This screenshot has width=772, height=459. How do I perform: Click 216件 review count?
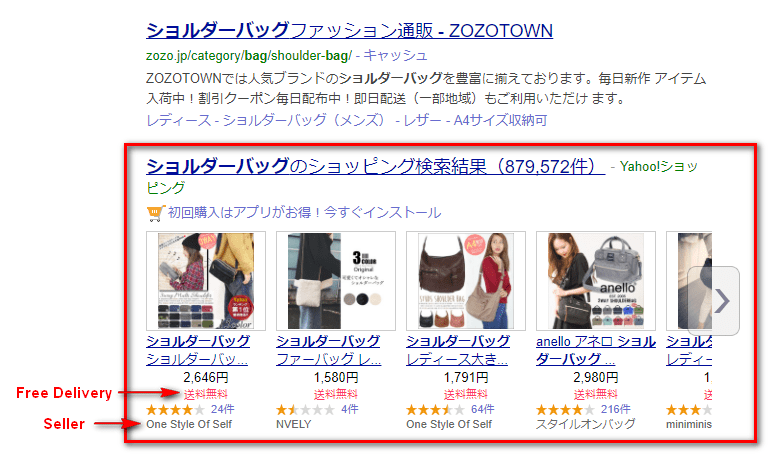point(615,409)
